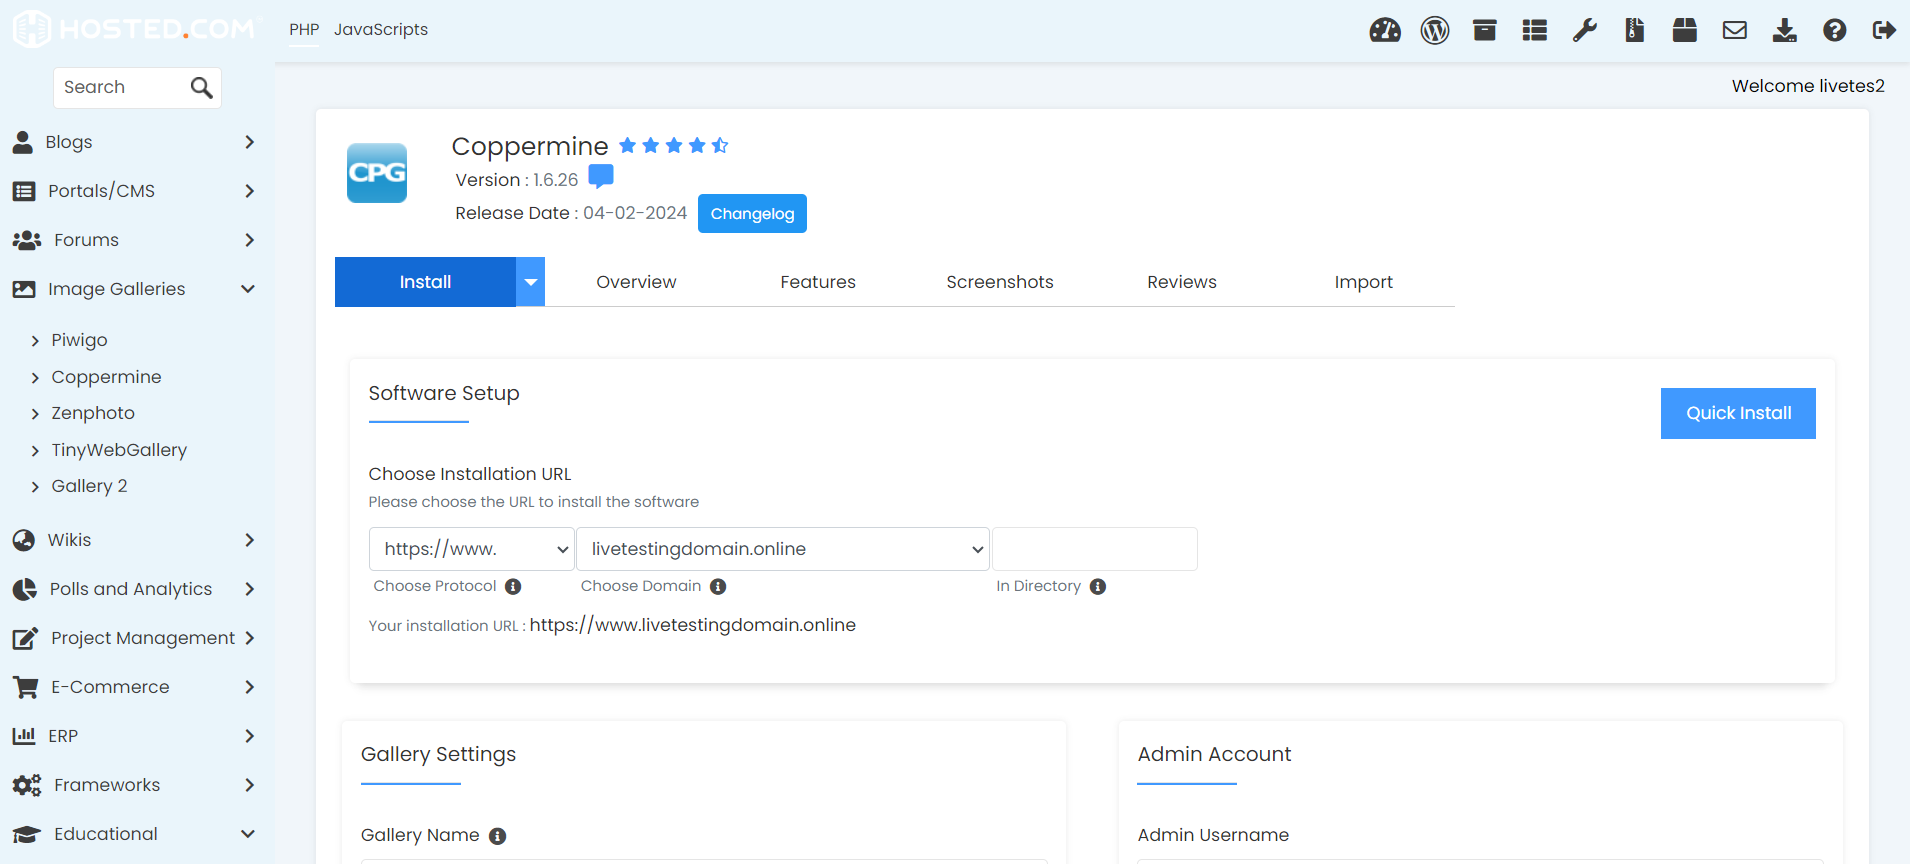Click the installation URL https://www.livetestingdomain.online
1910x864 pixels.
click(692, 625)
